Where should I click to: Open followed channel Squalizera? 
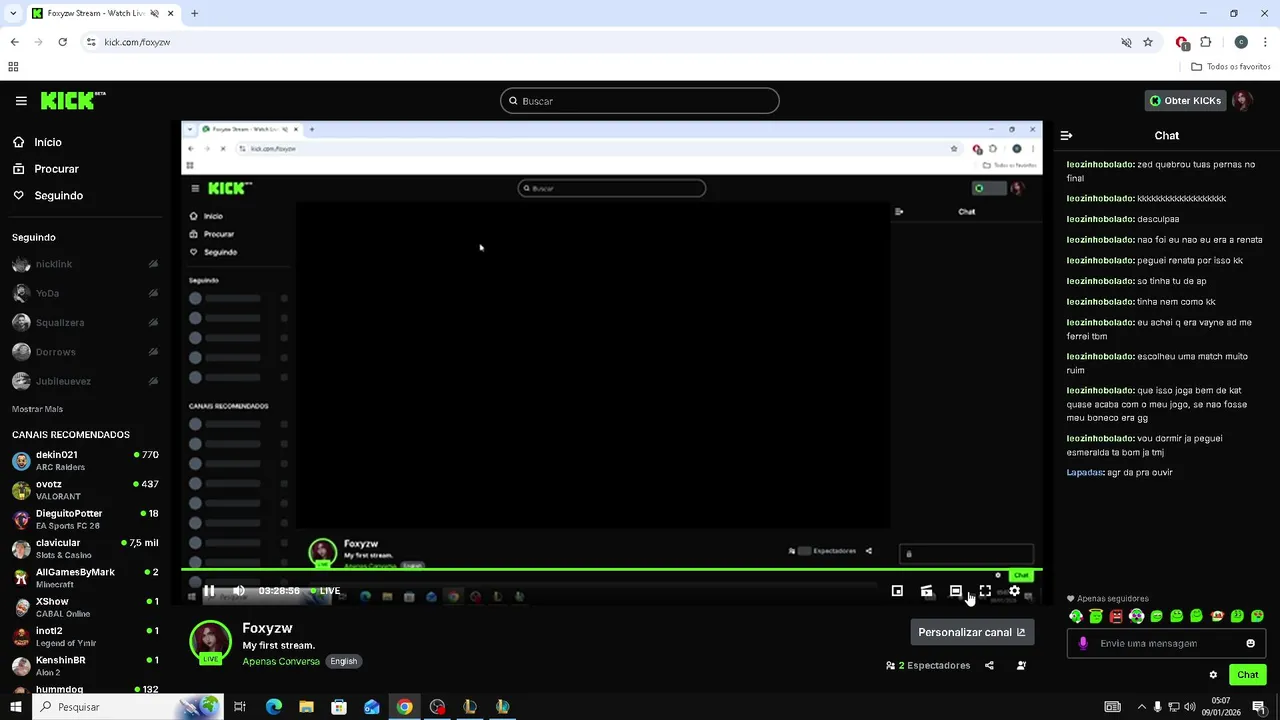85,323
